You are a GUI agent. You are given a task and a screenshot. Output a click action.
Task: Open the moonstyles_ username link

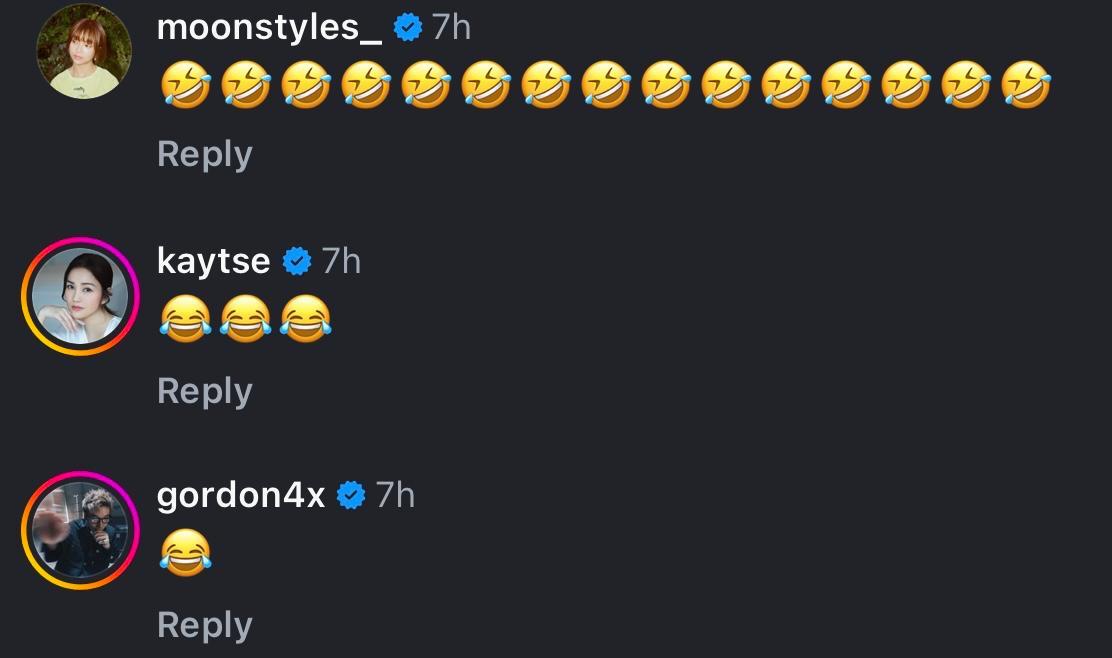click(x=269, y=28)
